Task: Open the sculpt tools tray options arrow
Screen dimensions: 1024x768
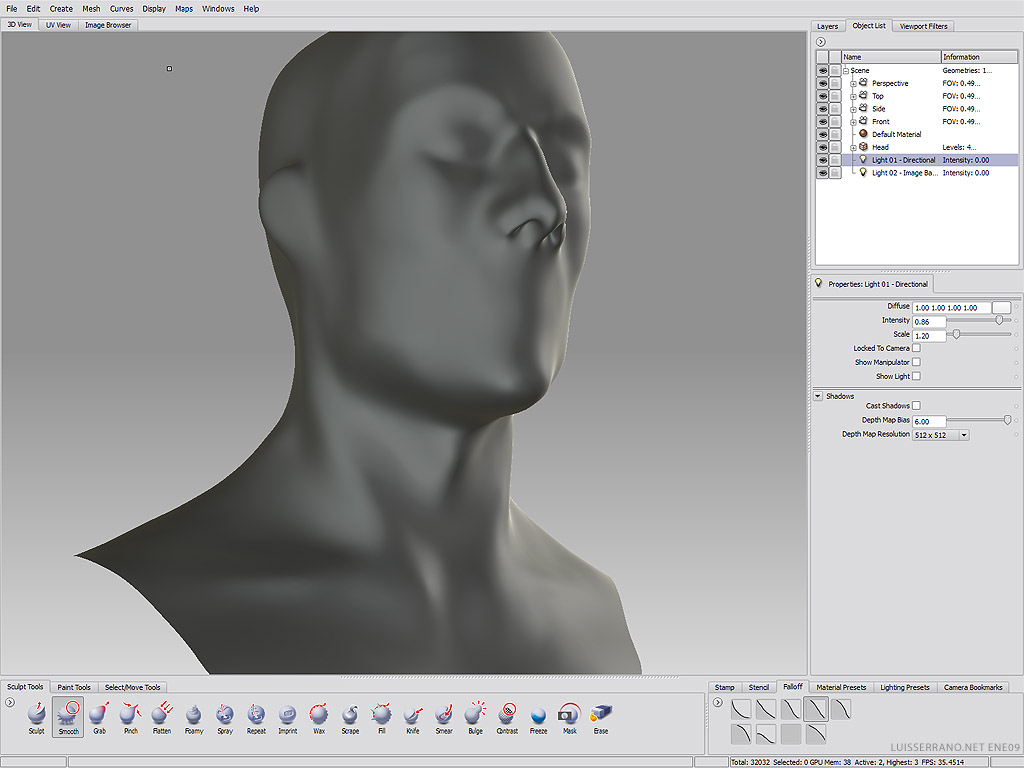Action: pos(10,703)
